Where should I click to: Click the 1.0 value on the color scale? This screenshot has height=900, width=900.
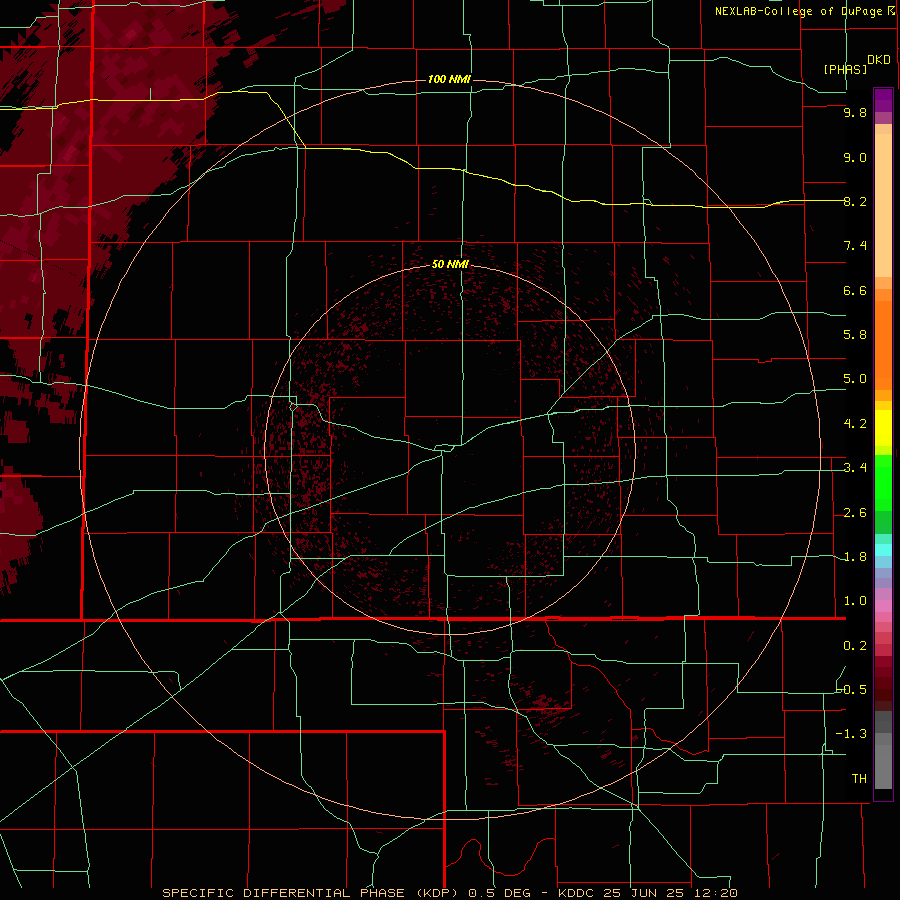[x=855, y=601]
